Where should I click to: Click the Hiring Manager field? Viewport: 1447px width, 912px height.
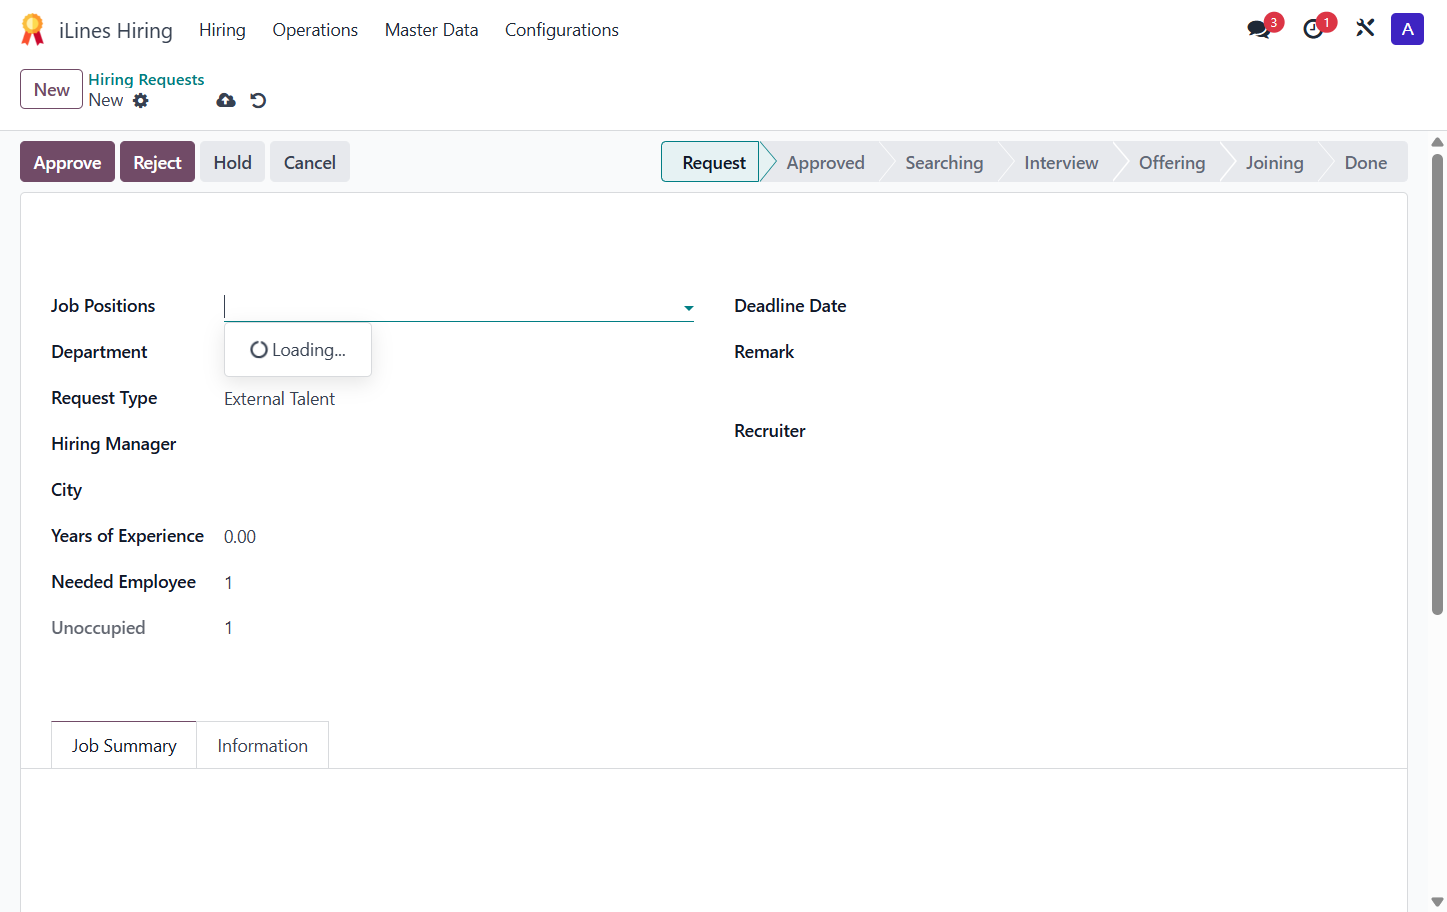click(x=458, y=444)
